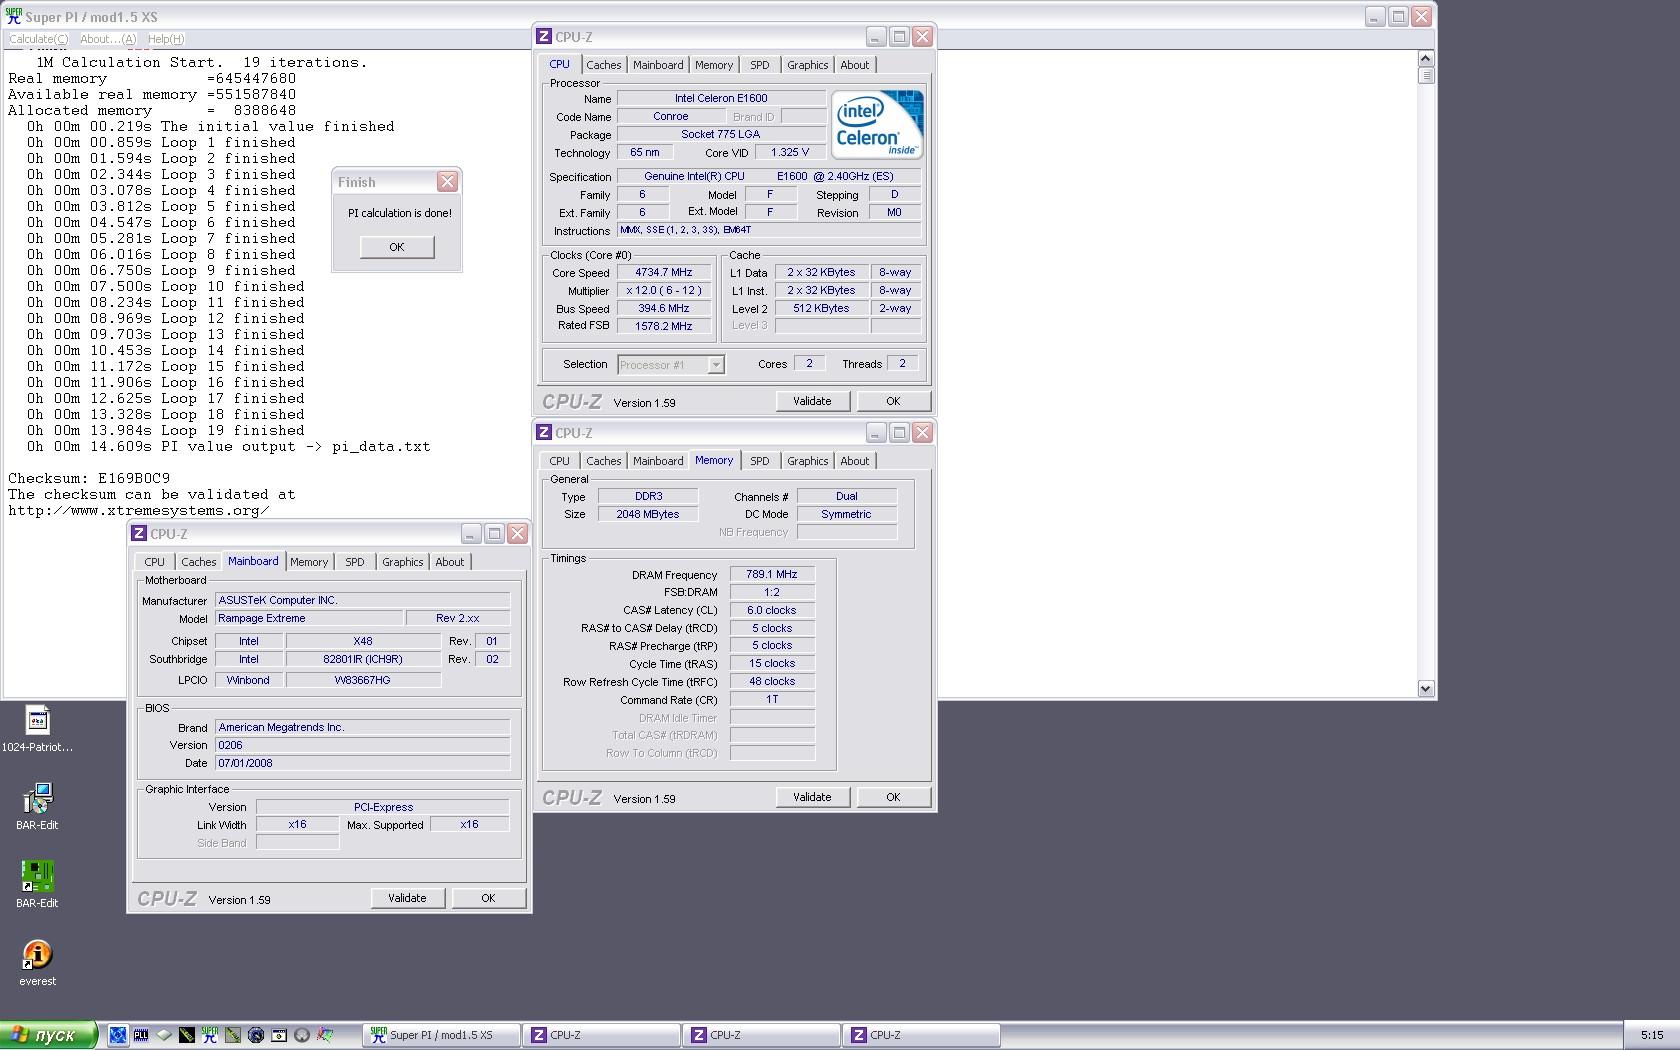
Task: Click the Bus Speed value 394.6 MHz
Action: (x=664, y=308)
